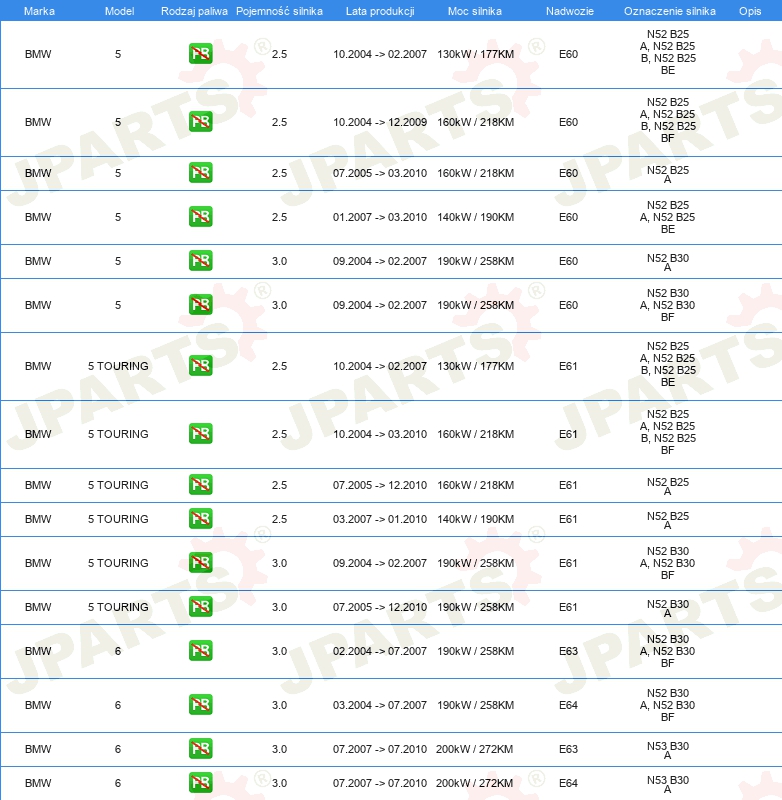Click the Pojemność silnika column header

pyautogui.click(x=279, y=11)
